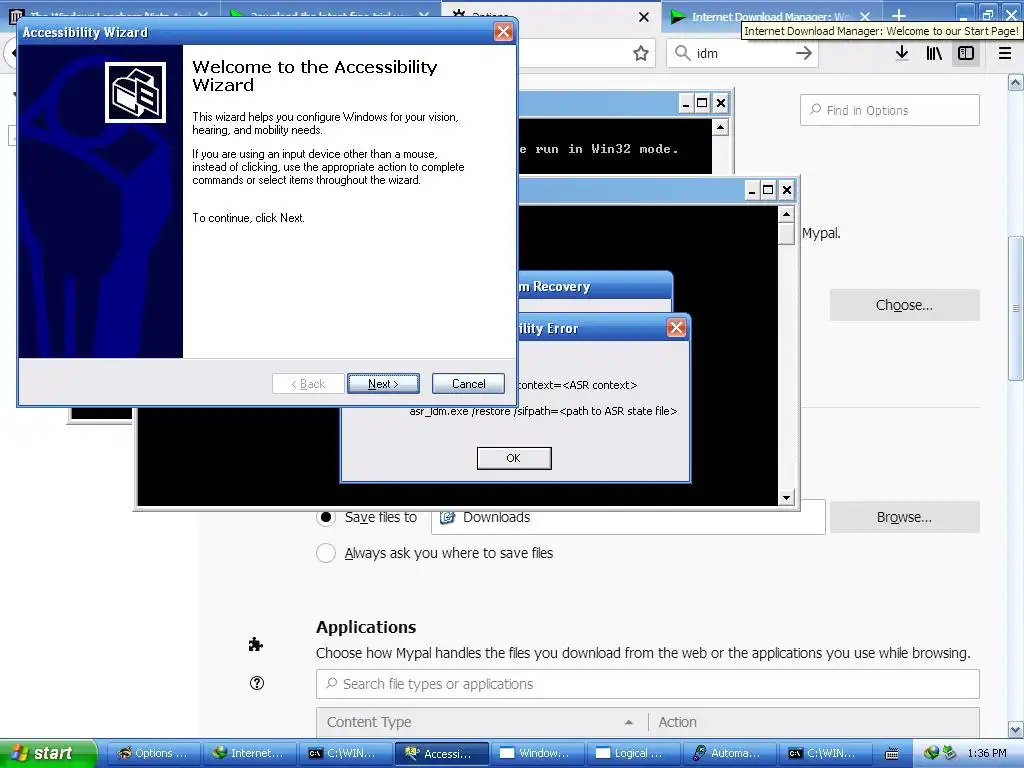Toggle the sidebar toolbar icon
Viewport: 1024px width, 768px height.
[966, 54]
